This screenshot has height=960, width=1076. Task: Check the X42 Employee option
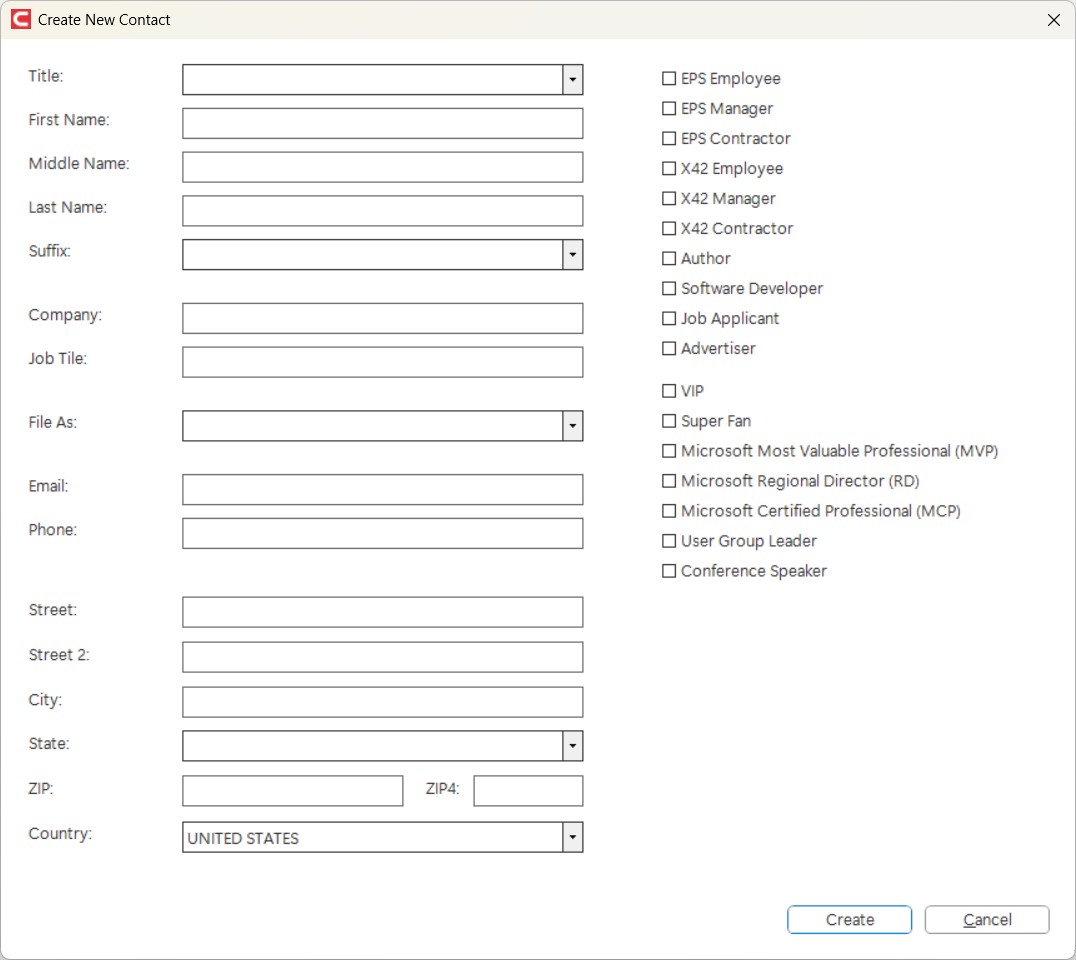pos(669,168)
